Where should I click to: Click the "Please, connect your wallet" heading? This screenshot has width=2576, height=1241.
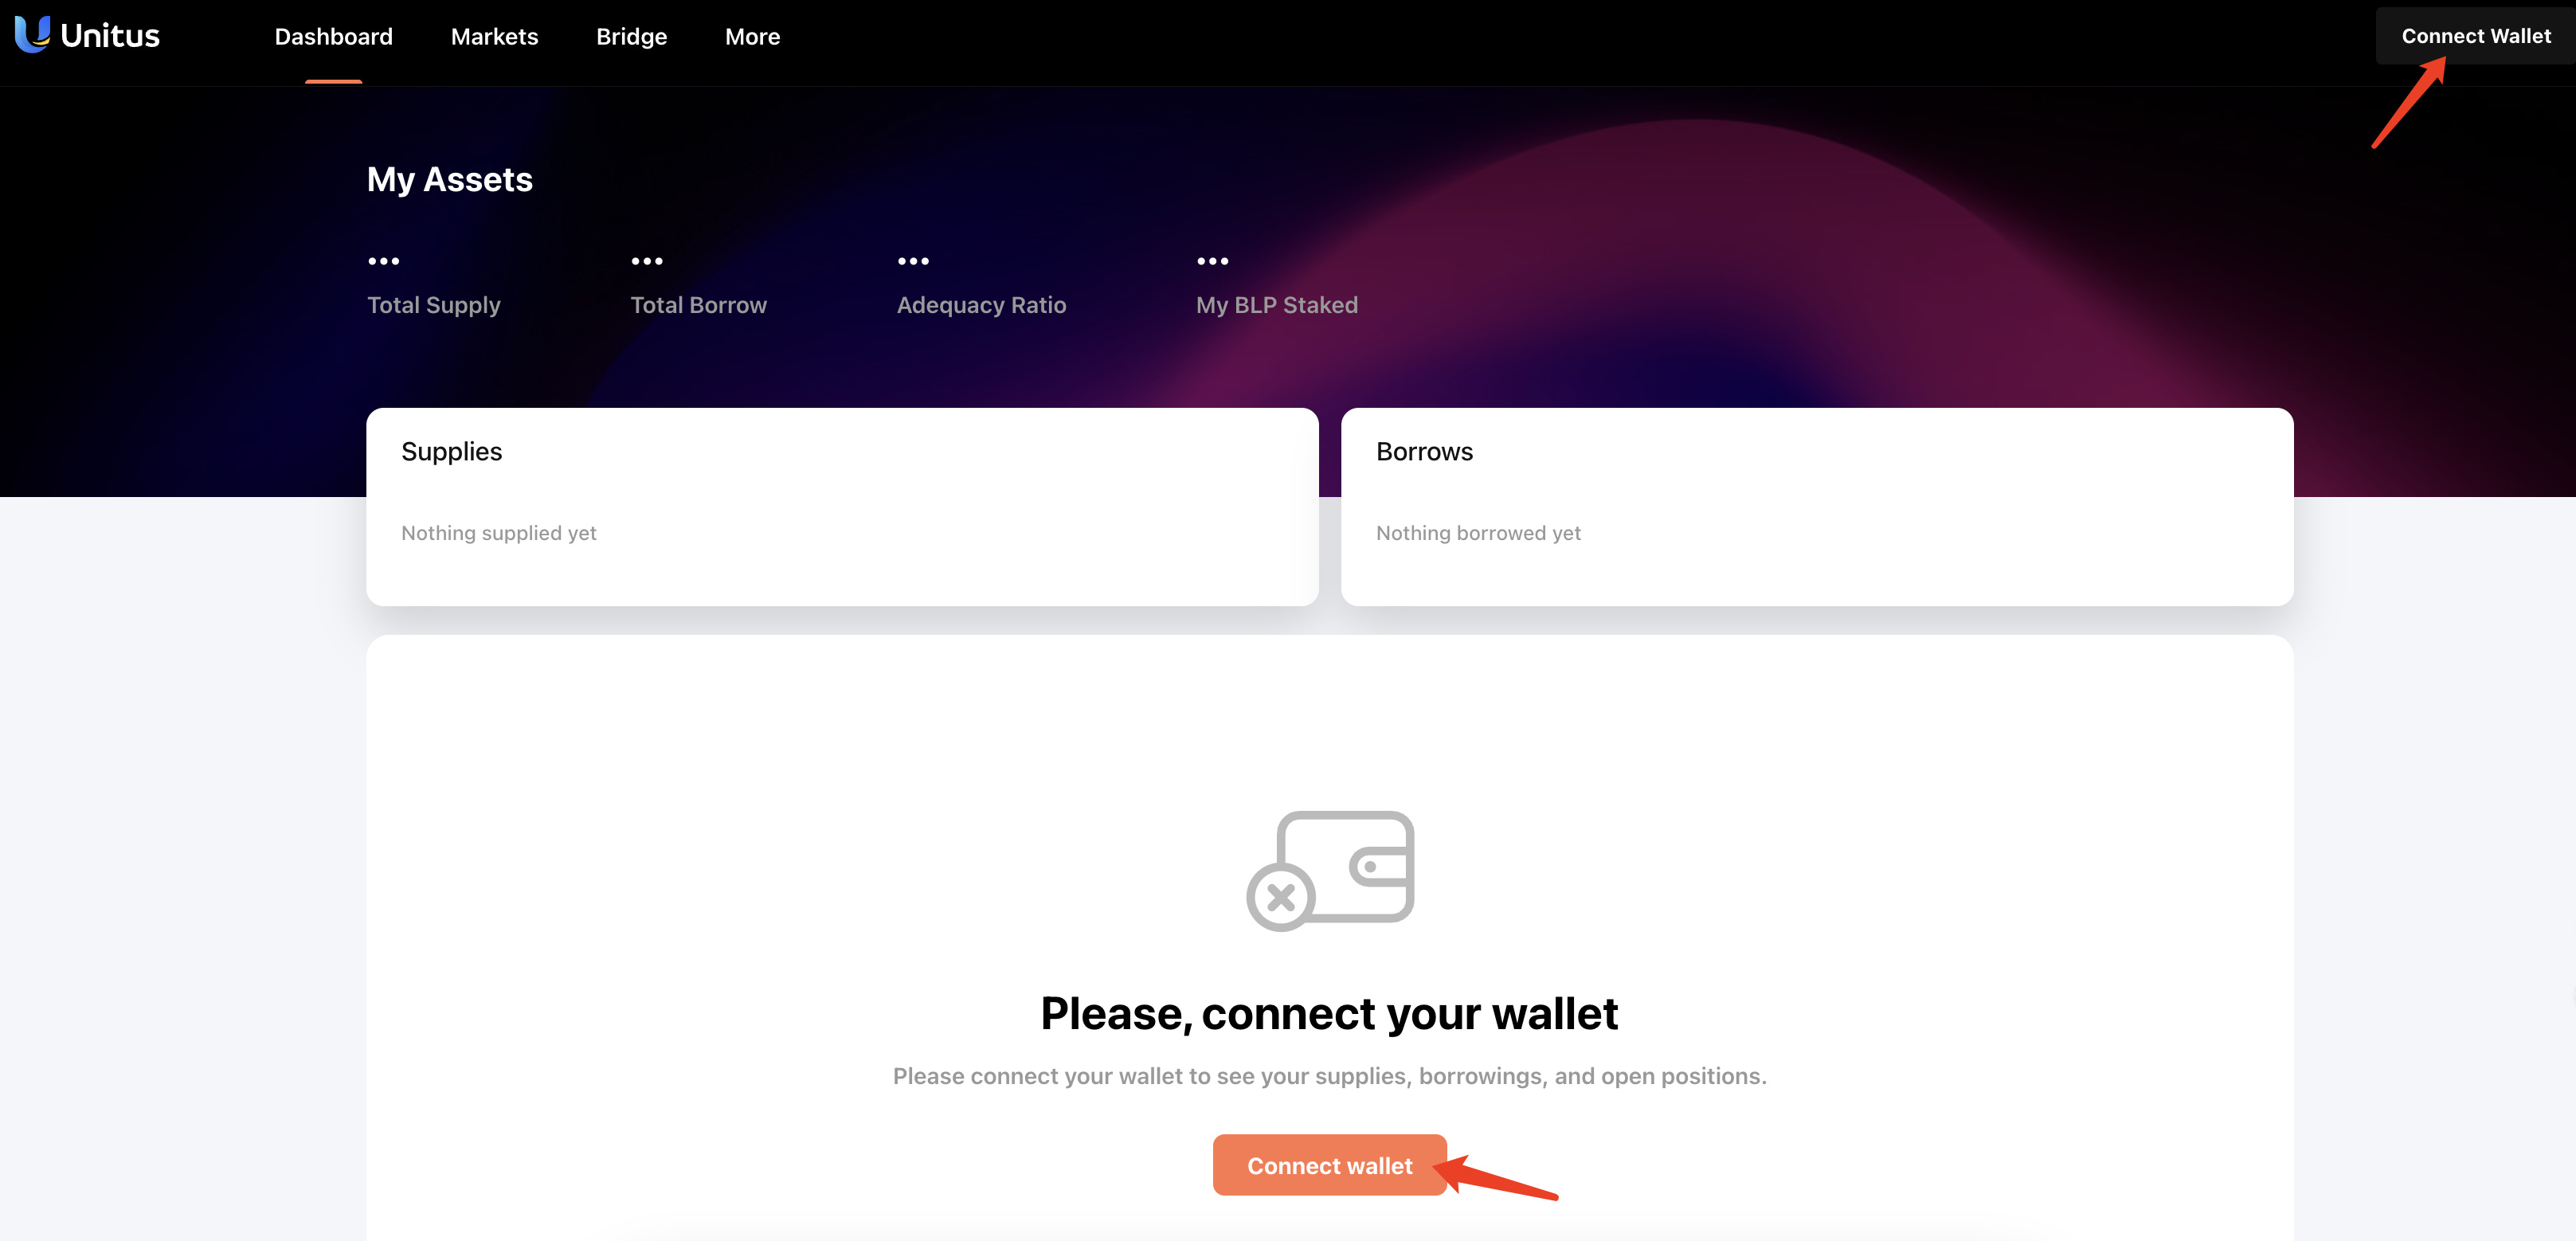[1328, 1014]
